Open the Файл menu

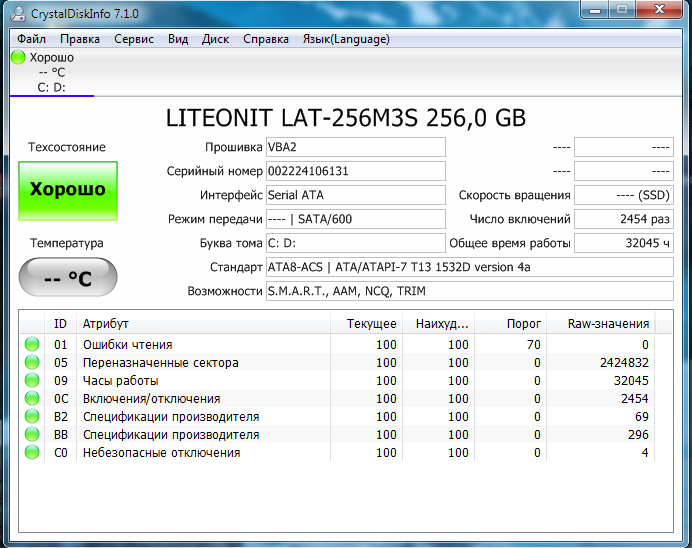(31, 39)
